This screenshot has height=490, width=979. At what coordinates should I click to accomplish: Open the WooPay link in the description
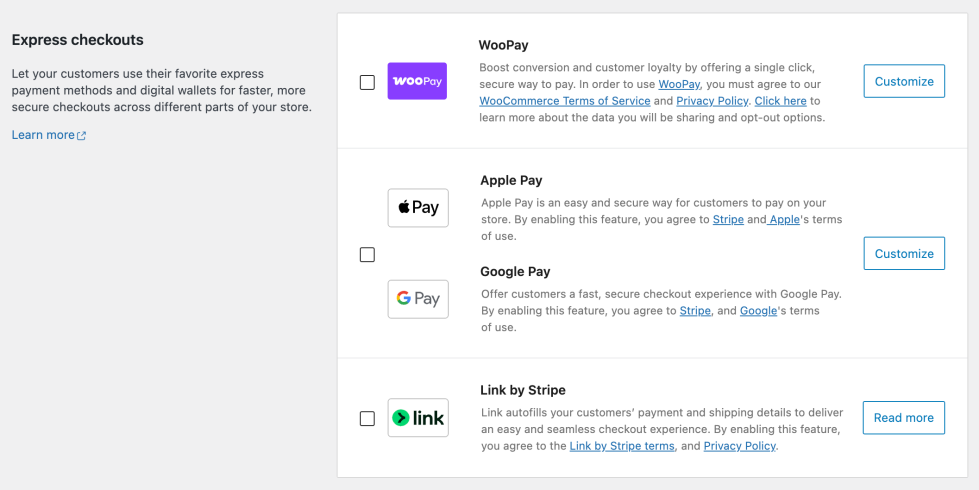click(679, 84)
